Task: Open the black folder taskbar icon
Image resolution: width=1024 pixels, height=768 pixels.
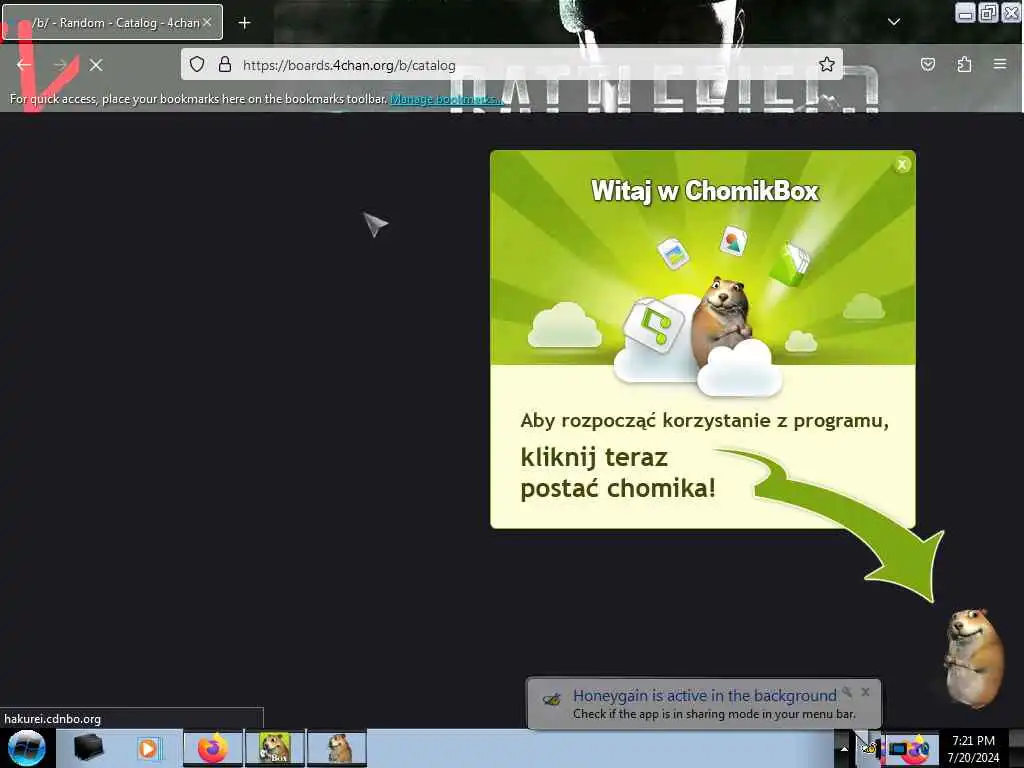Action: (89, 748)
